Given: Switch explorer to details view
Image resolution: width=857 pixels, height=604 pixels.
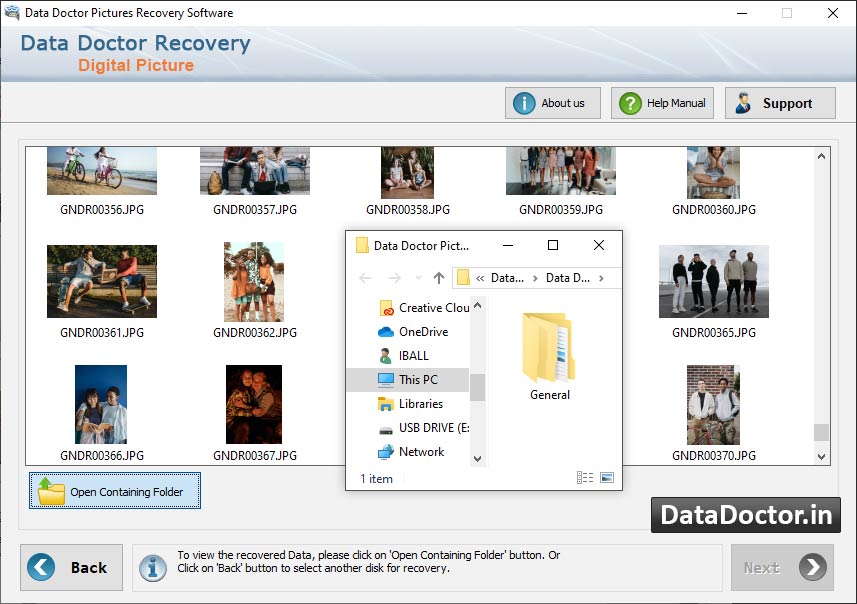Looking at the screenshot, I should tap(585, 478).
